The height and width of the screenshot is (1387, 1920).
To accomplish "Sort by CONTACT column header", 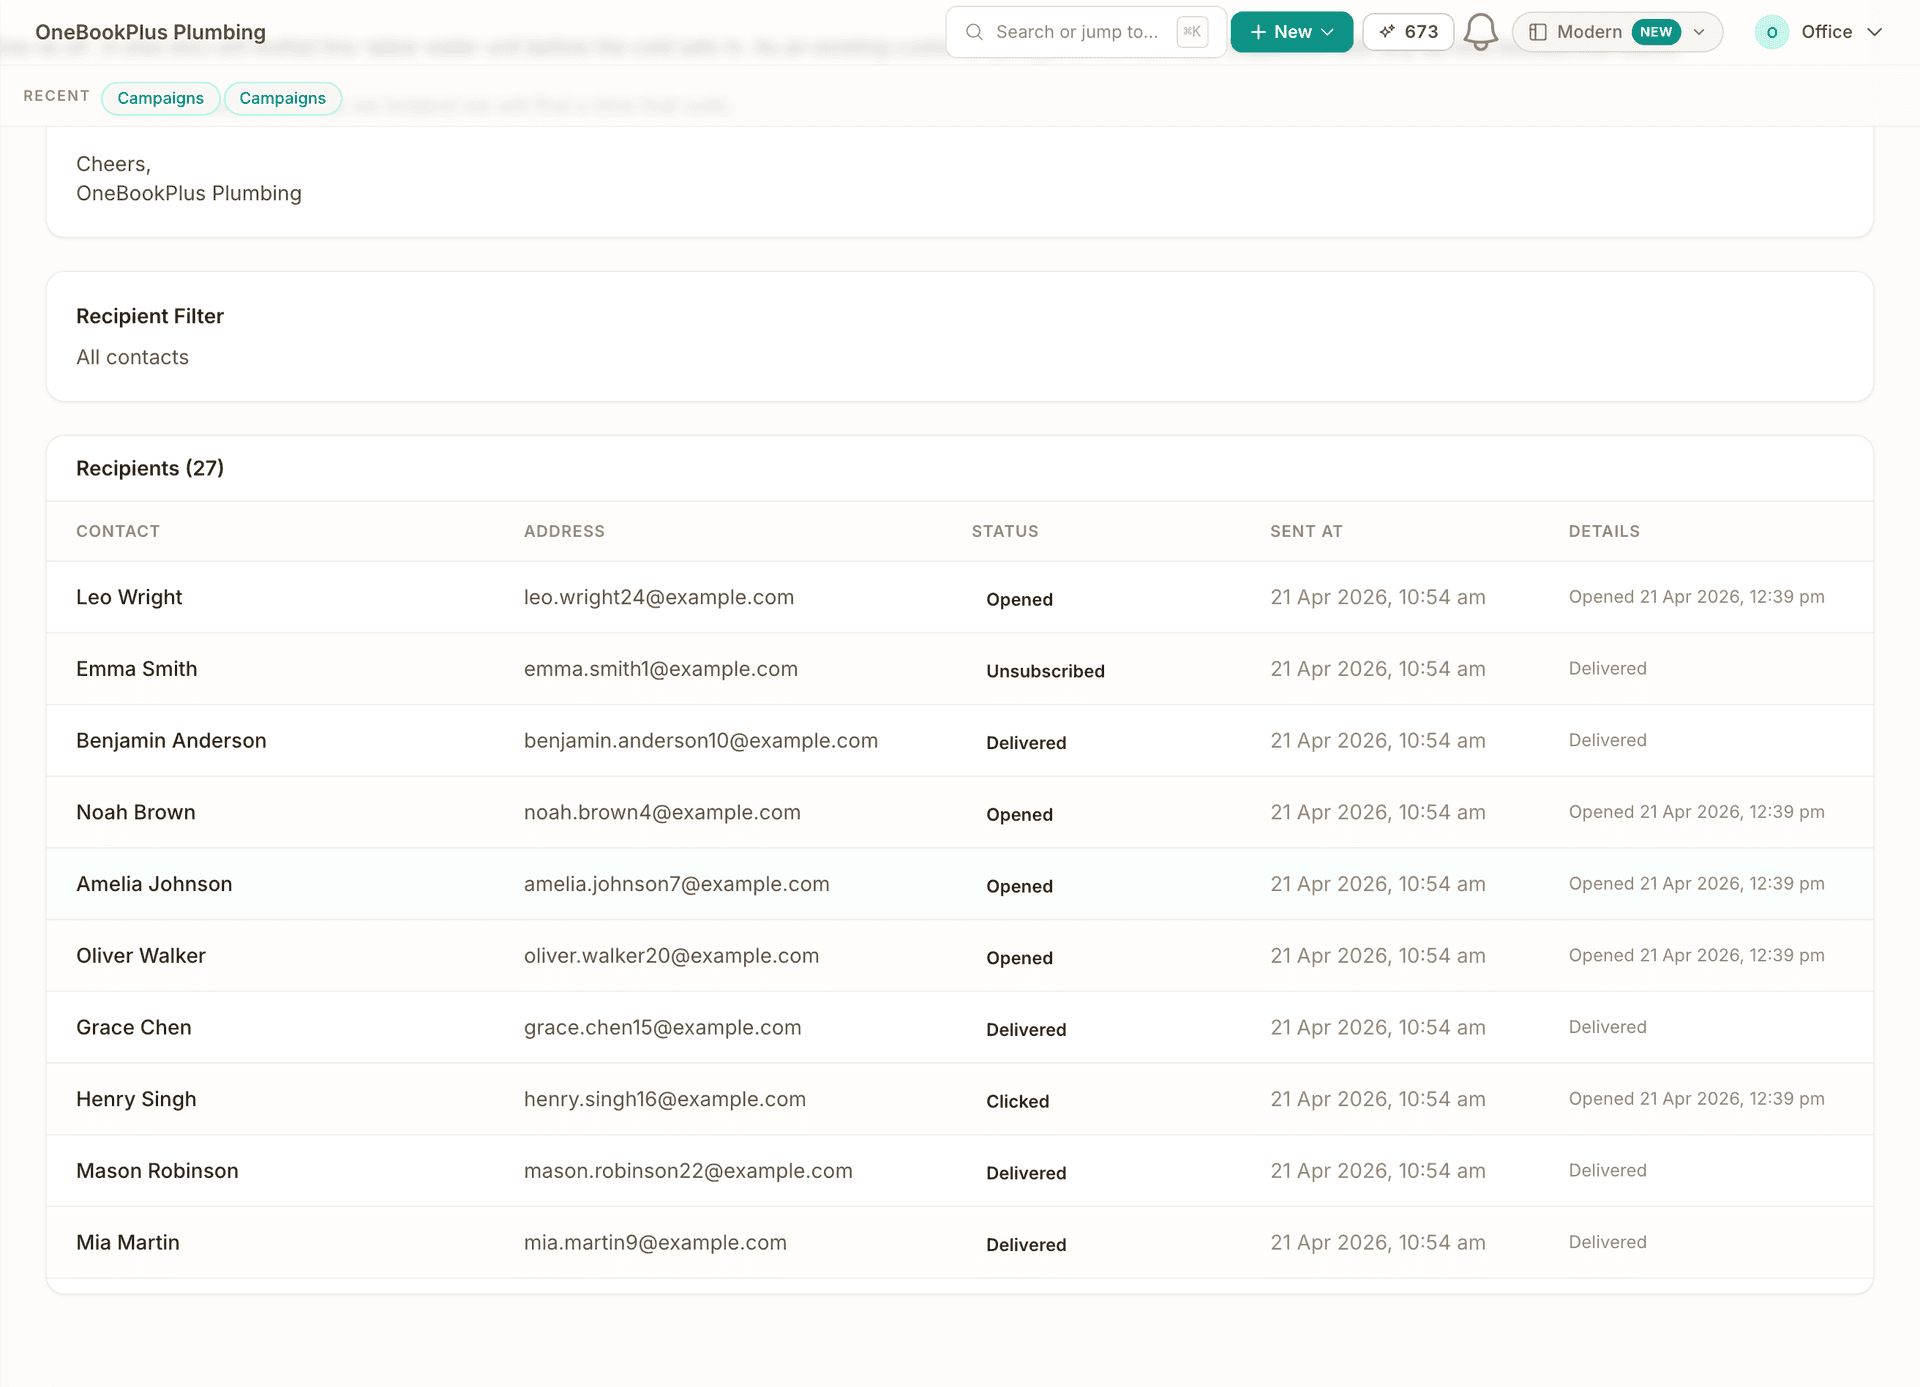I will click(x=118, y=531).
